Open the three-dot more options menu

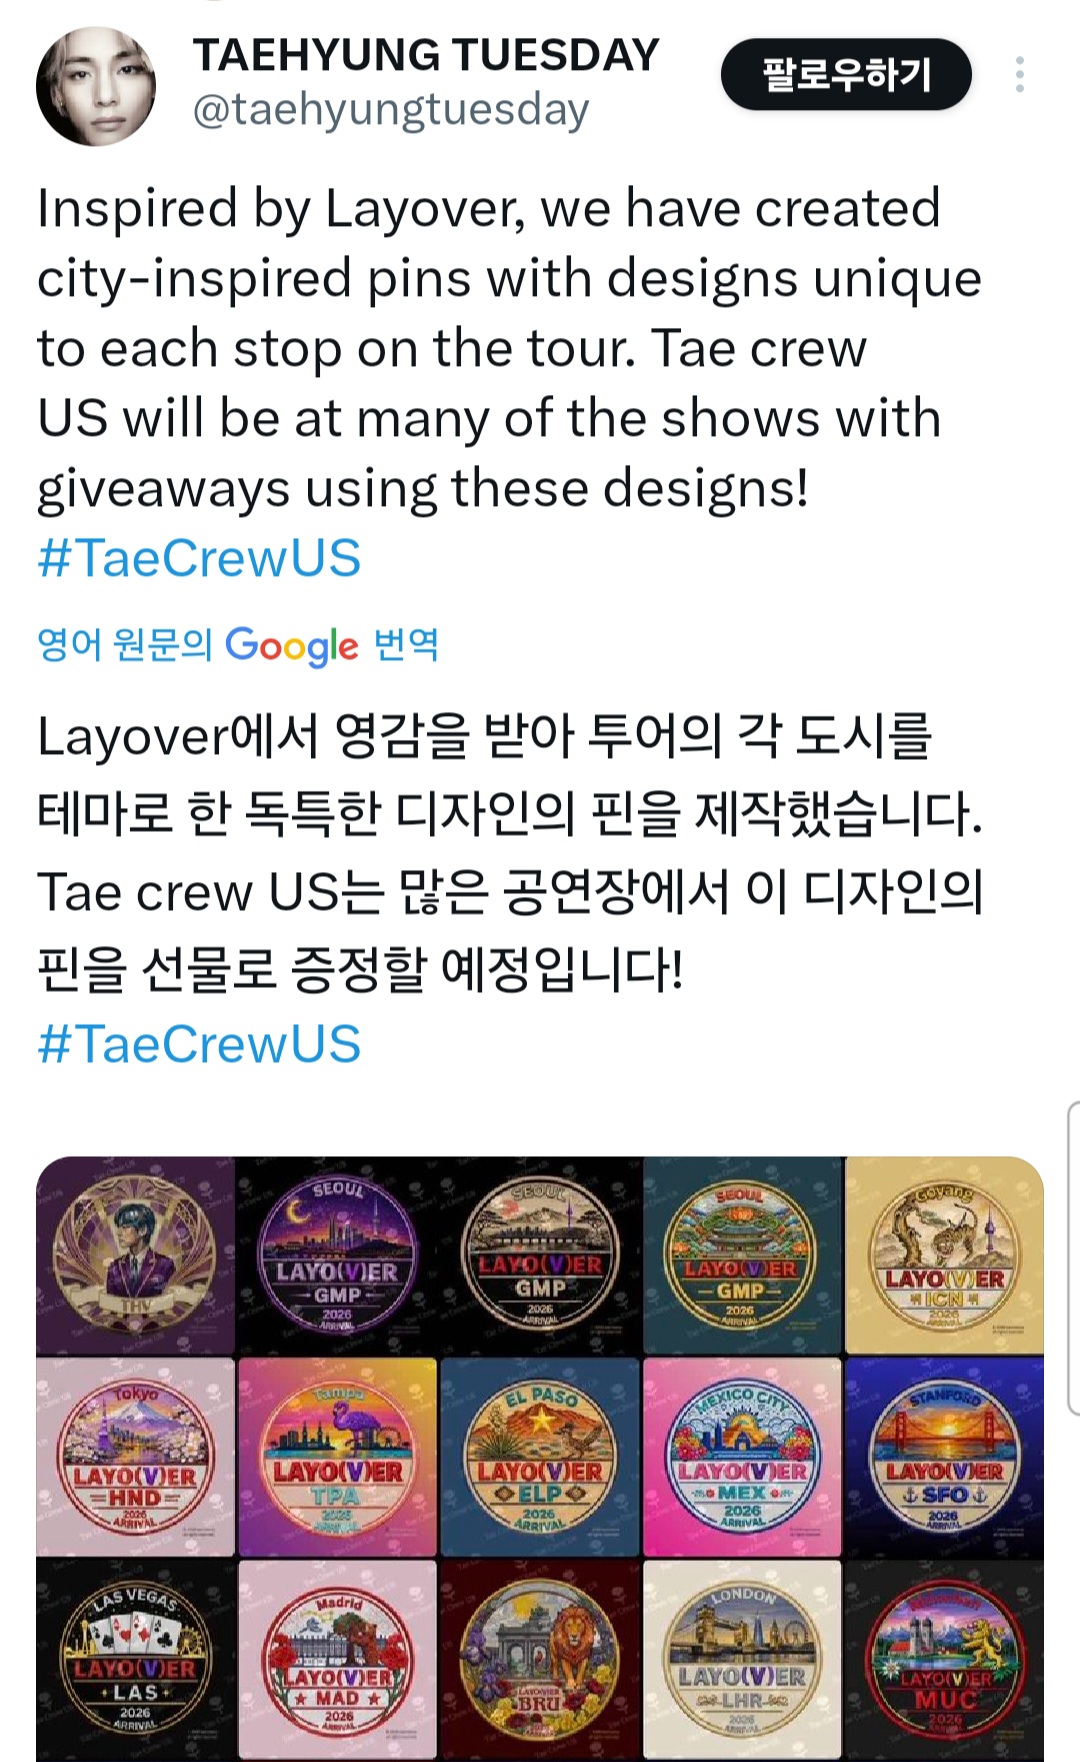[x=1019, y=75]
